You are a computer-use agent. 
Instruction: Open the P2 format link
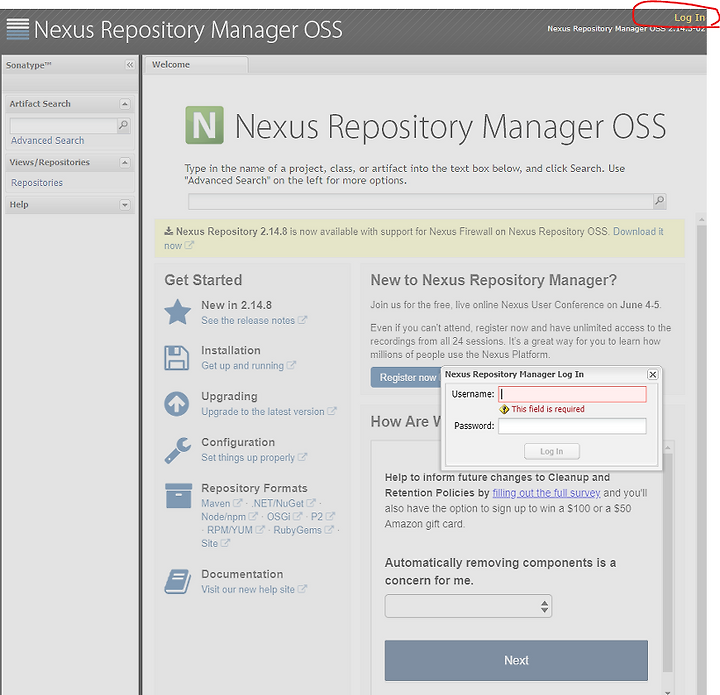(x=317, y=517)
